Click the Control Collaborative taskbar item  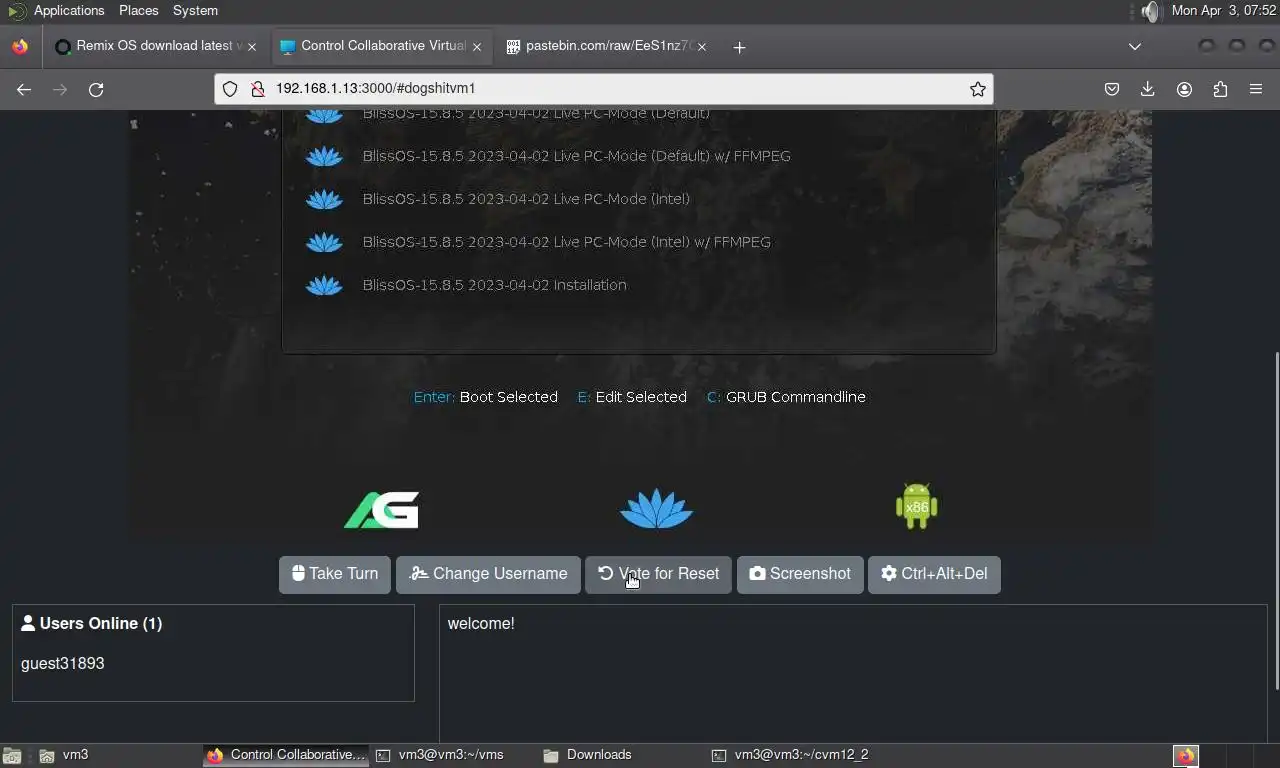(286, 756)
